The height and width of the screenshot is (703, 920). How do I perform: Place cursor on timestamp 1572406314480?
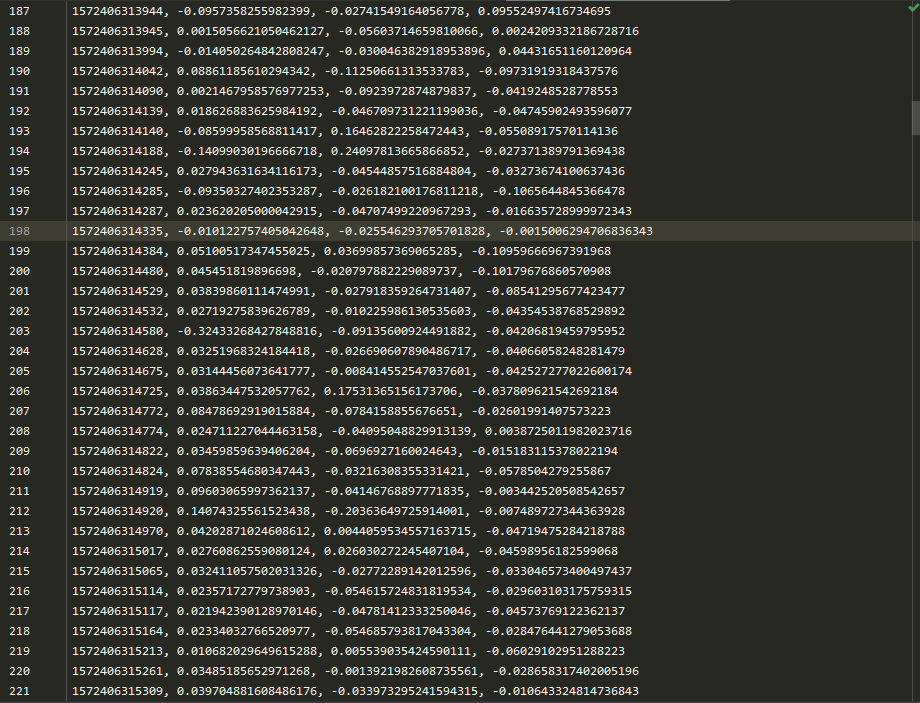(120, 271)
